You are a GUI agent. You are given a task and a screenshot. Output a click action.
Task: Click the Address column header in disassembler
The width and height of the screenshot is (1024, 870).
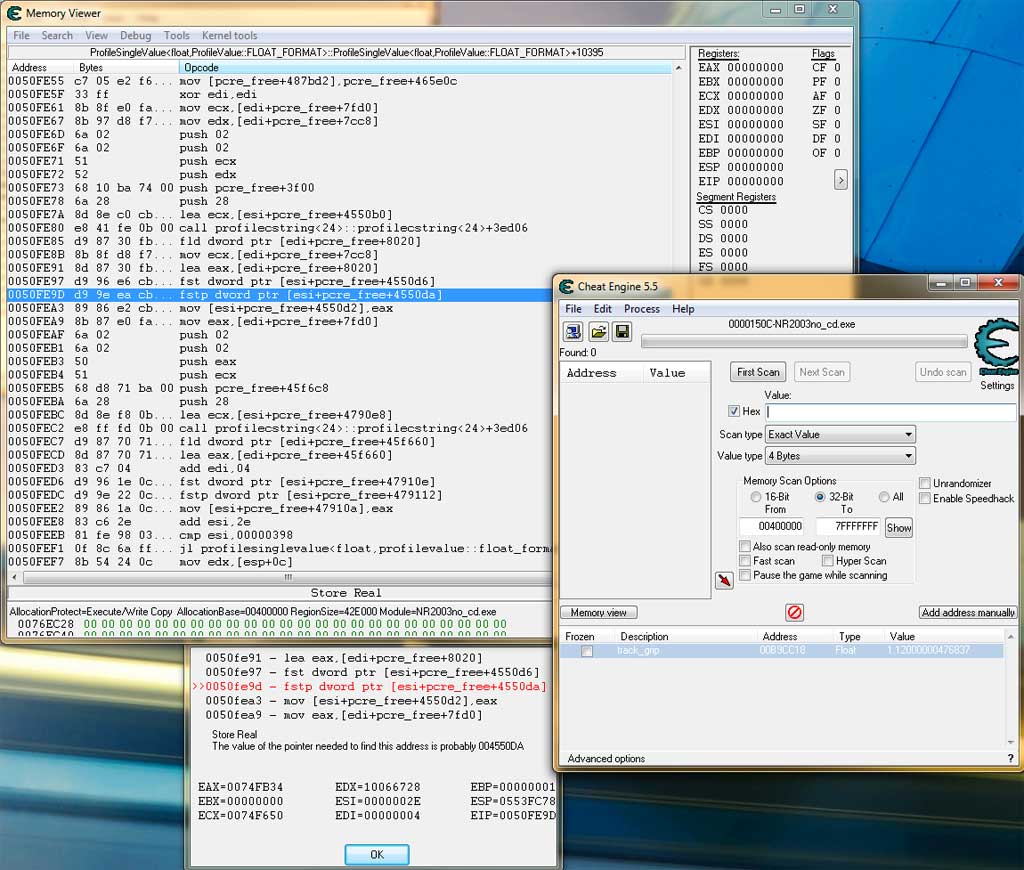click(40, 67)
